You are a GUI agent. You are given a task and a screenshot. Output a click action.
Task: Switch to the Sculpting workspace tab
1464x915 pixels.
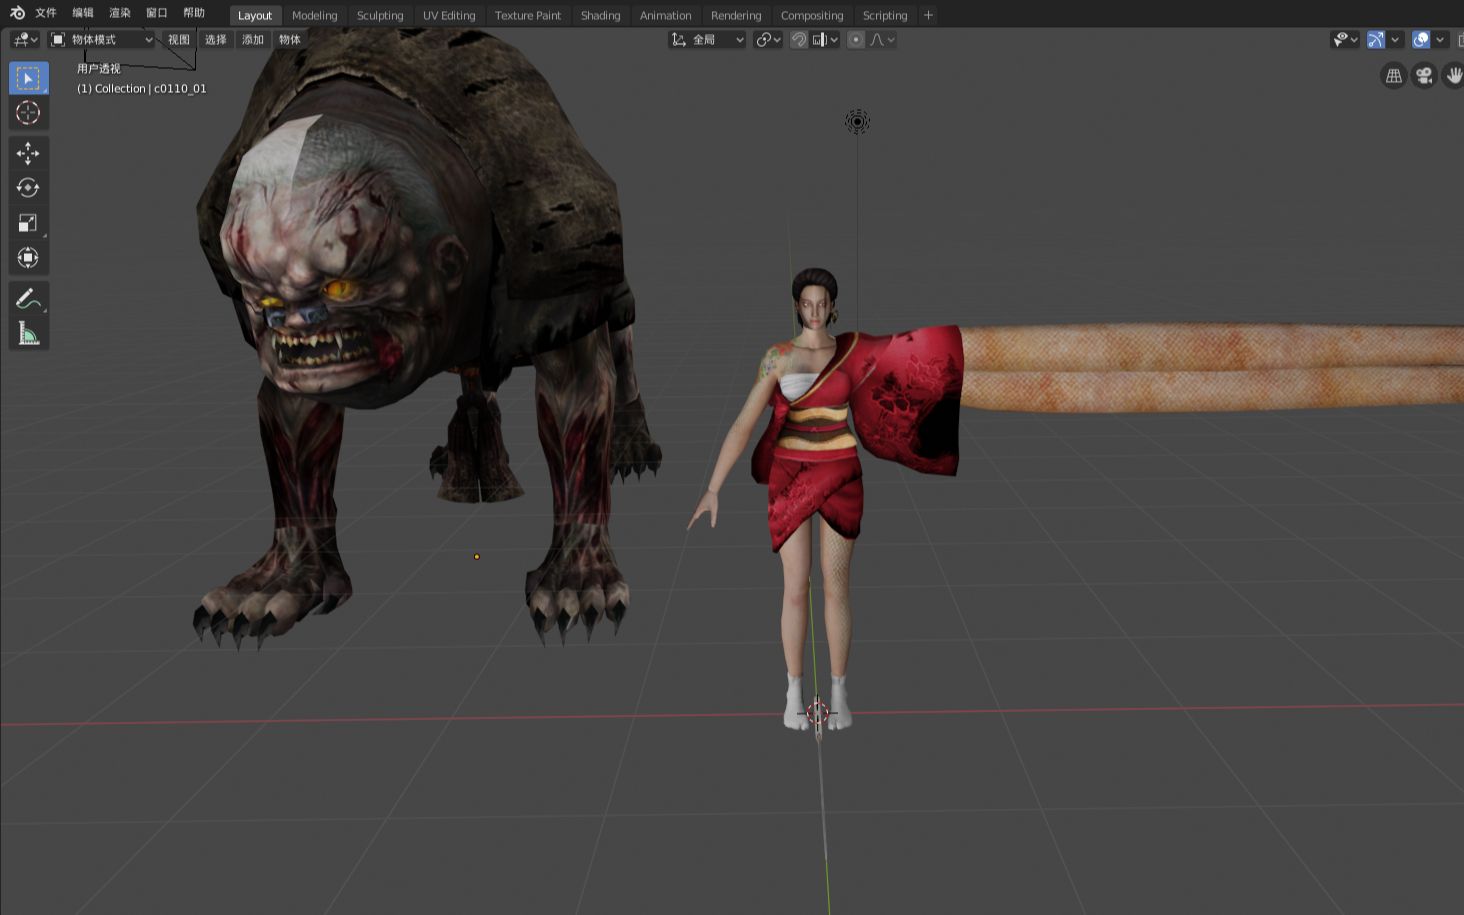pos(380,15)
